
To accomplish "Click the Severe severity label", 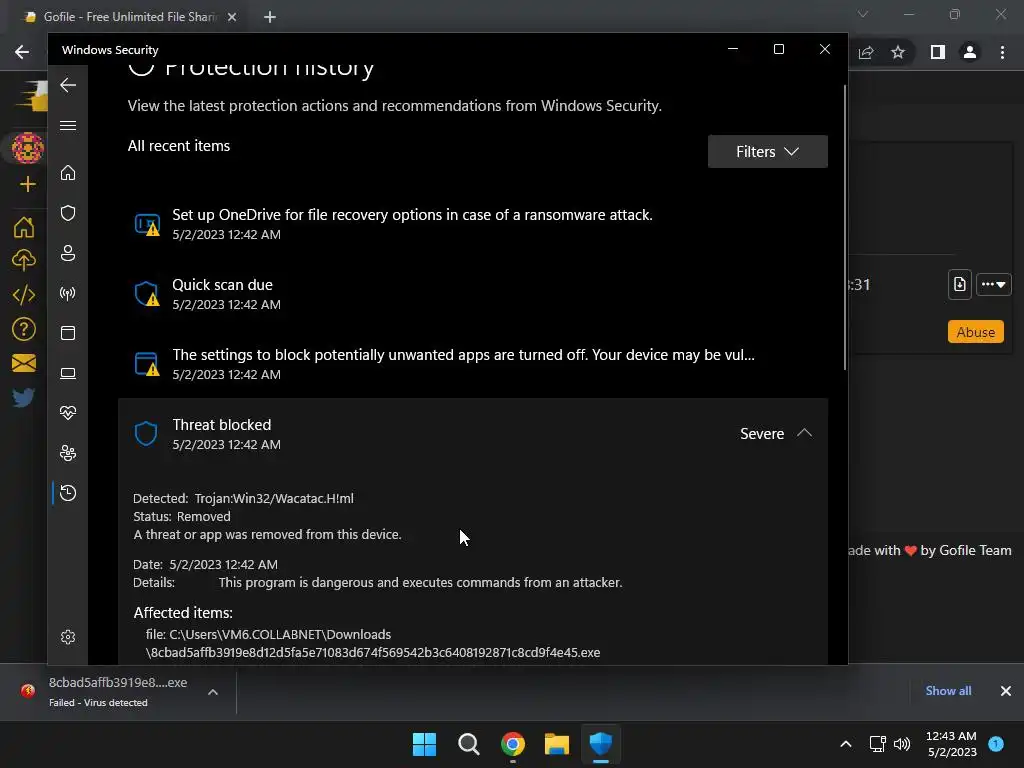I will point(761,434).
